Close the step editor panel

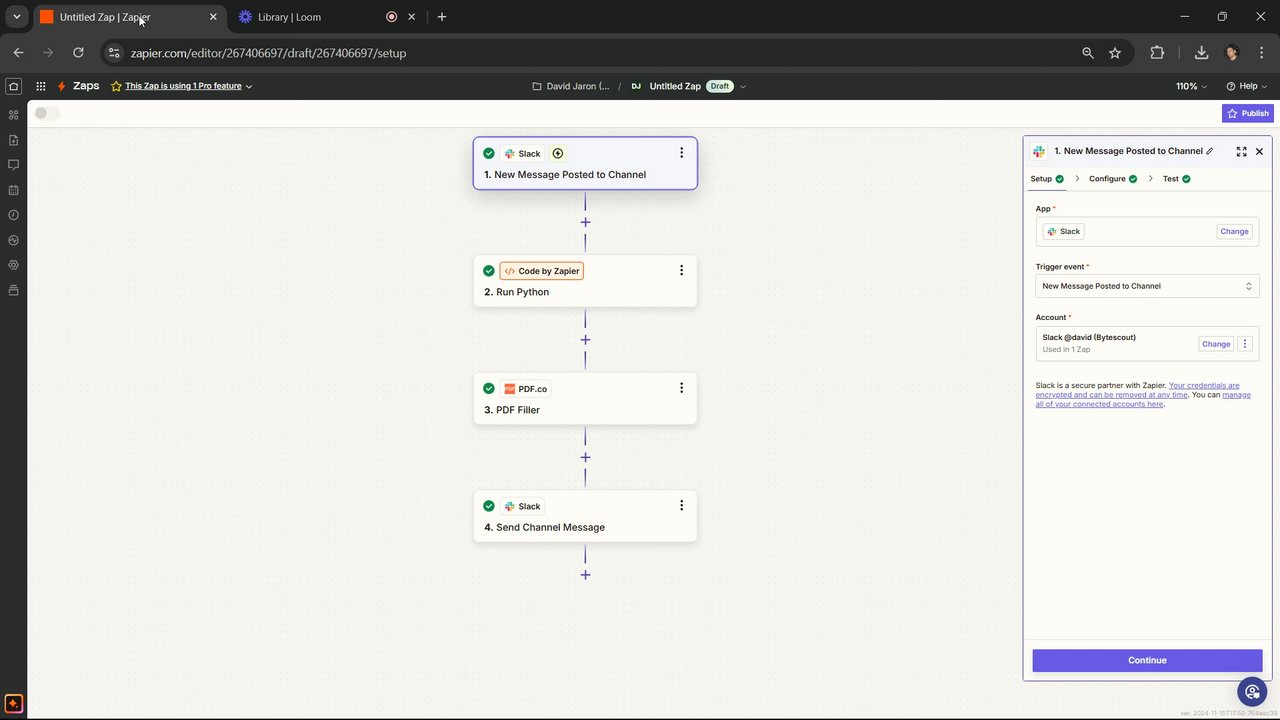[1259, 151]
